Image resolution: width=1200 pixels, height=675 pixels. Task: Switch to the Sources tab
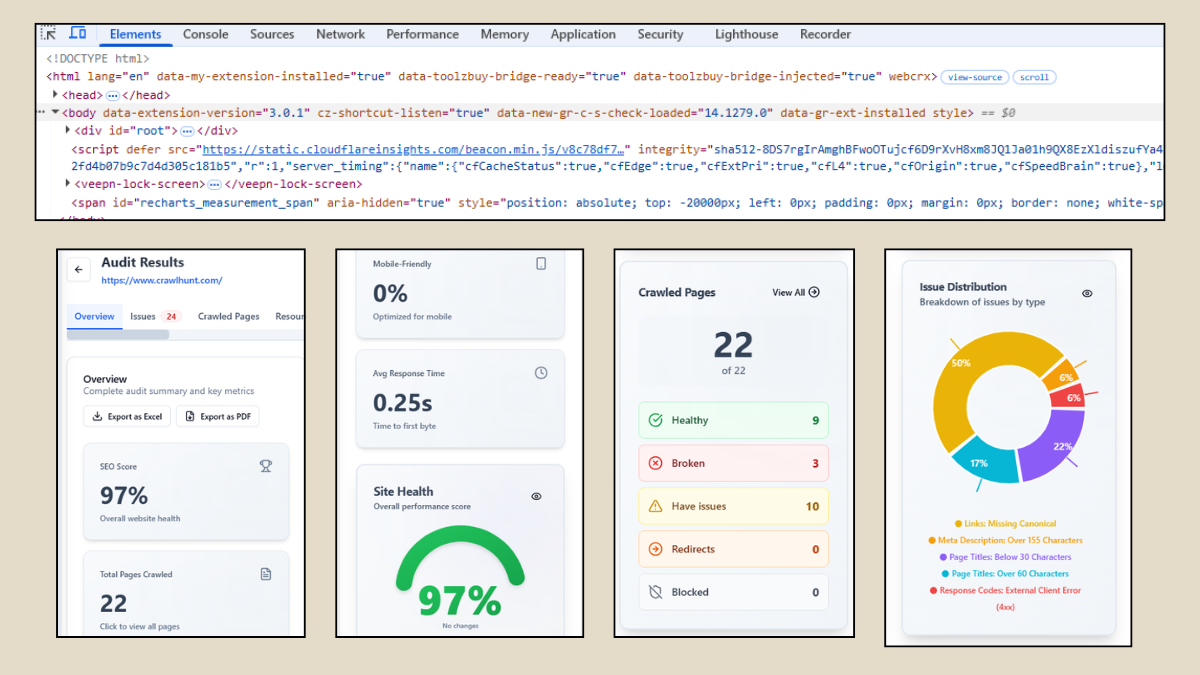tap(272, 34)
